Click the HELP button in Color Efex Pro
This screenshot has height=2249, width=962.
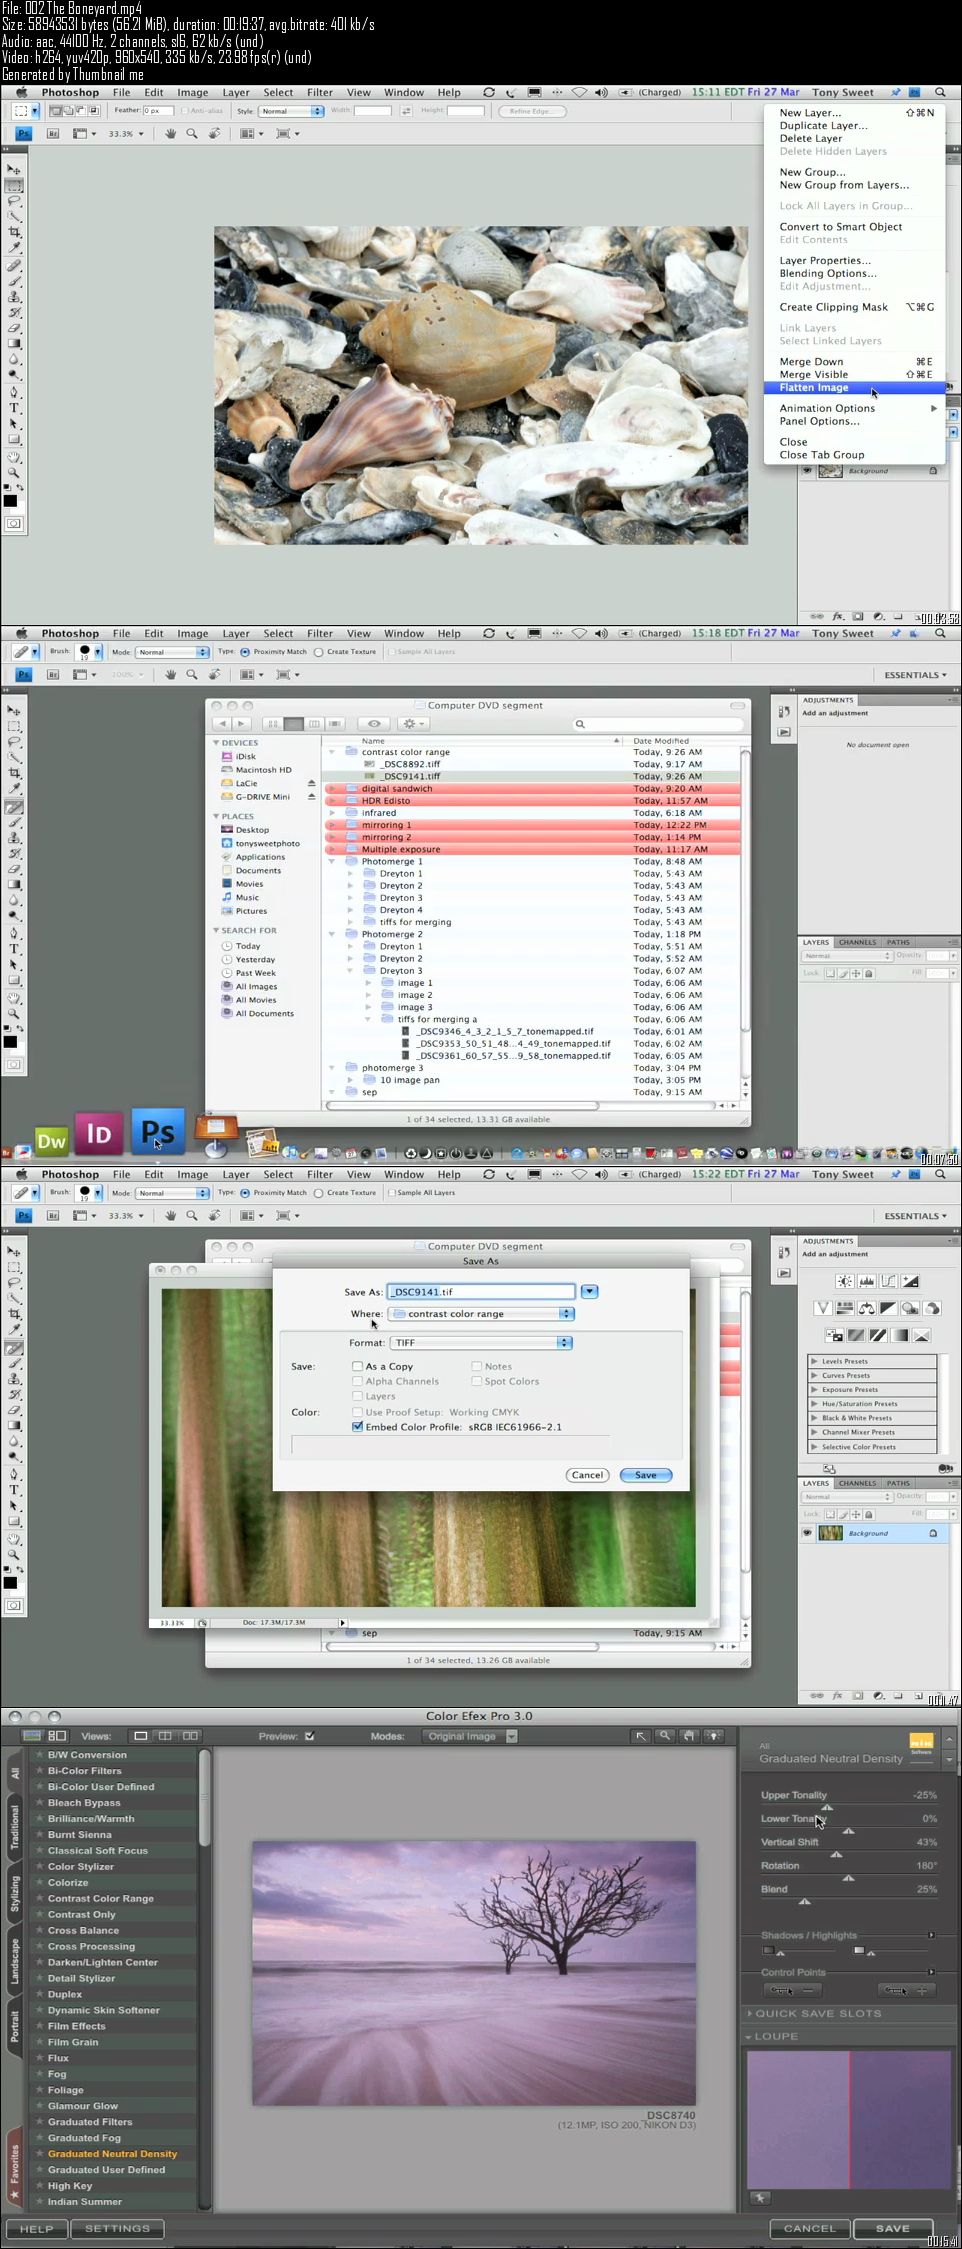(37, 2229)
